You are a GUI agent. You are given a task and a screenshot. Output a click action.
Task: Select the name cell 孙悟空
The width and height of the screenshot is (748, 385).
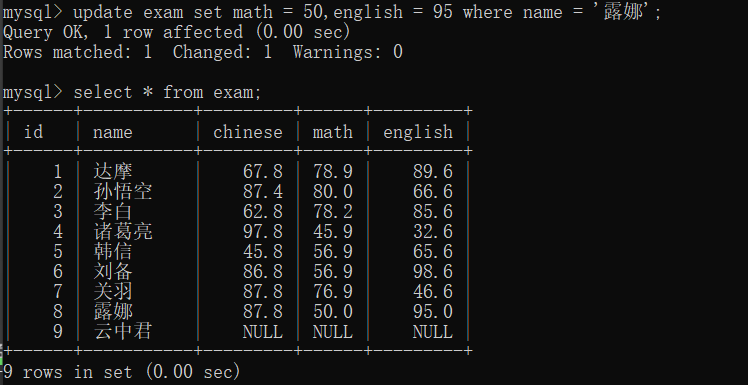tap(123, 191)
